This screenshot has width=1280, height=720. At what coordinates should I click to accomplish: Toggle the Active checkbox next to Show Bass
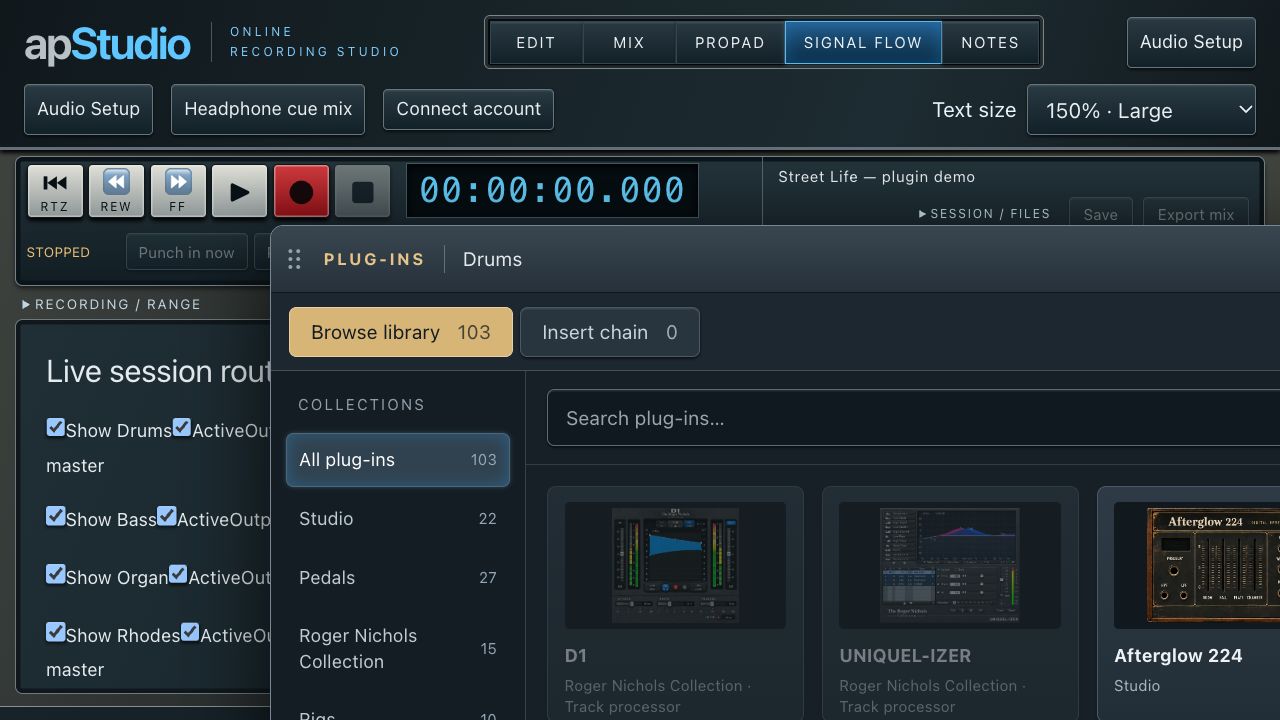coord(167,517)
